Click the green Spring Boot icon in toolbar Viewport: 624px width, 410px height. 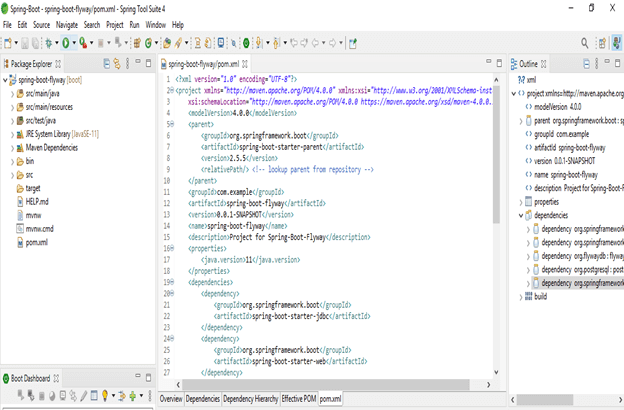(246, 43)
